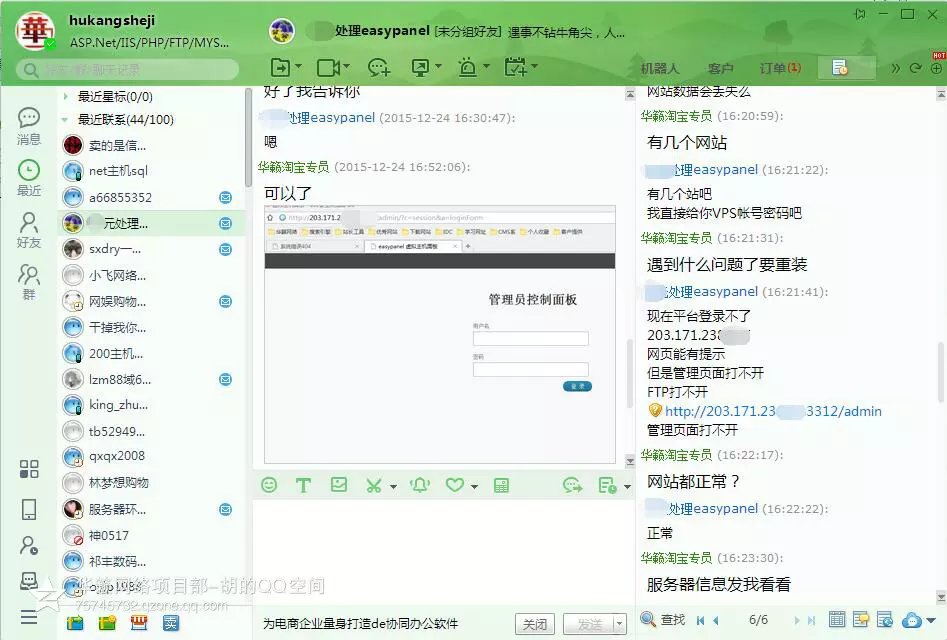Click the 关闭 button
This screenshot has width=947, height=640.
534,624
